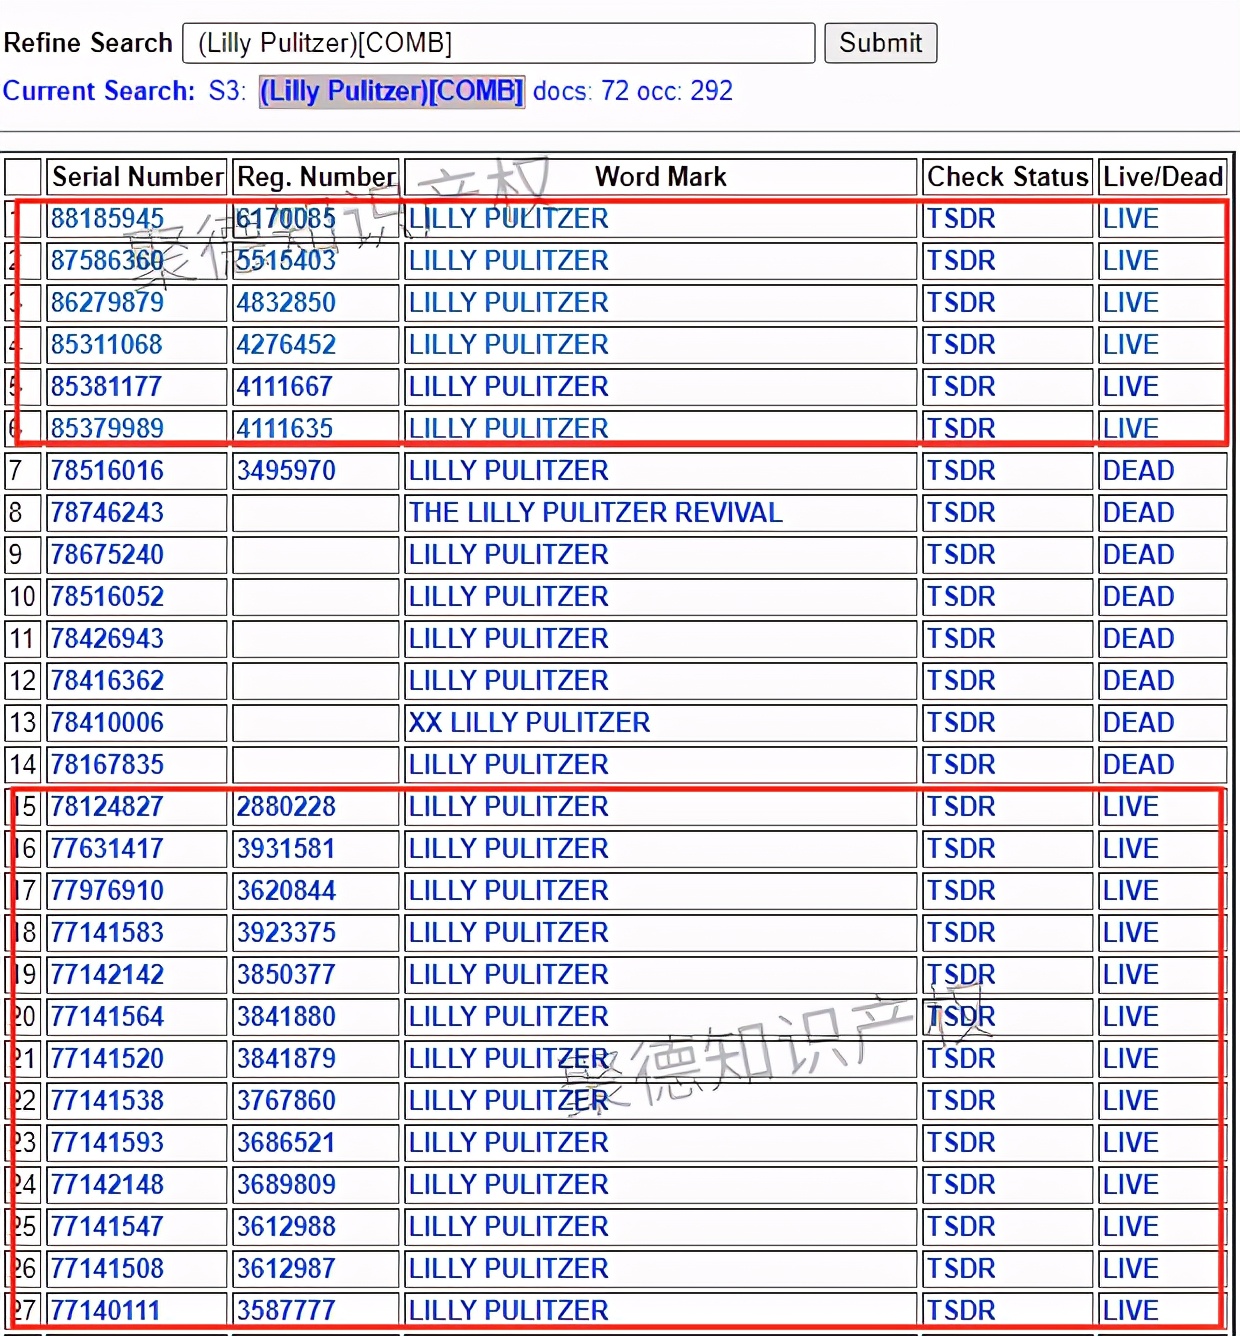The height and width of the screenshot is (1336, 1240).
Task: Open LILLY PULITZER mark in row 14
Action: coord(509,764)
